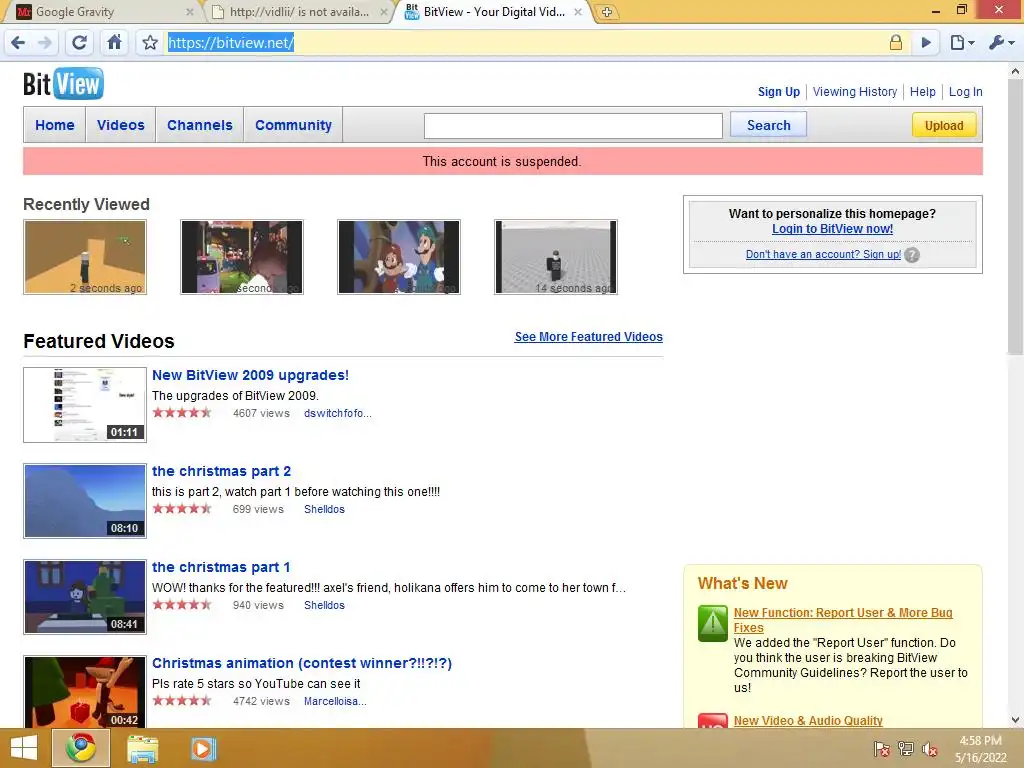The width and height of the screenshot is (1024, 768).
Task: Open the 01:11 video thumbnail
Action: click(x=85, y=405)
